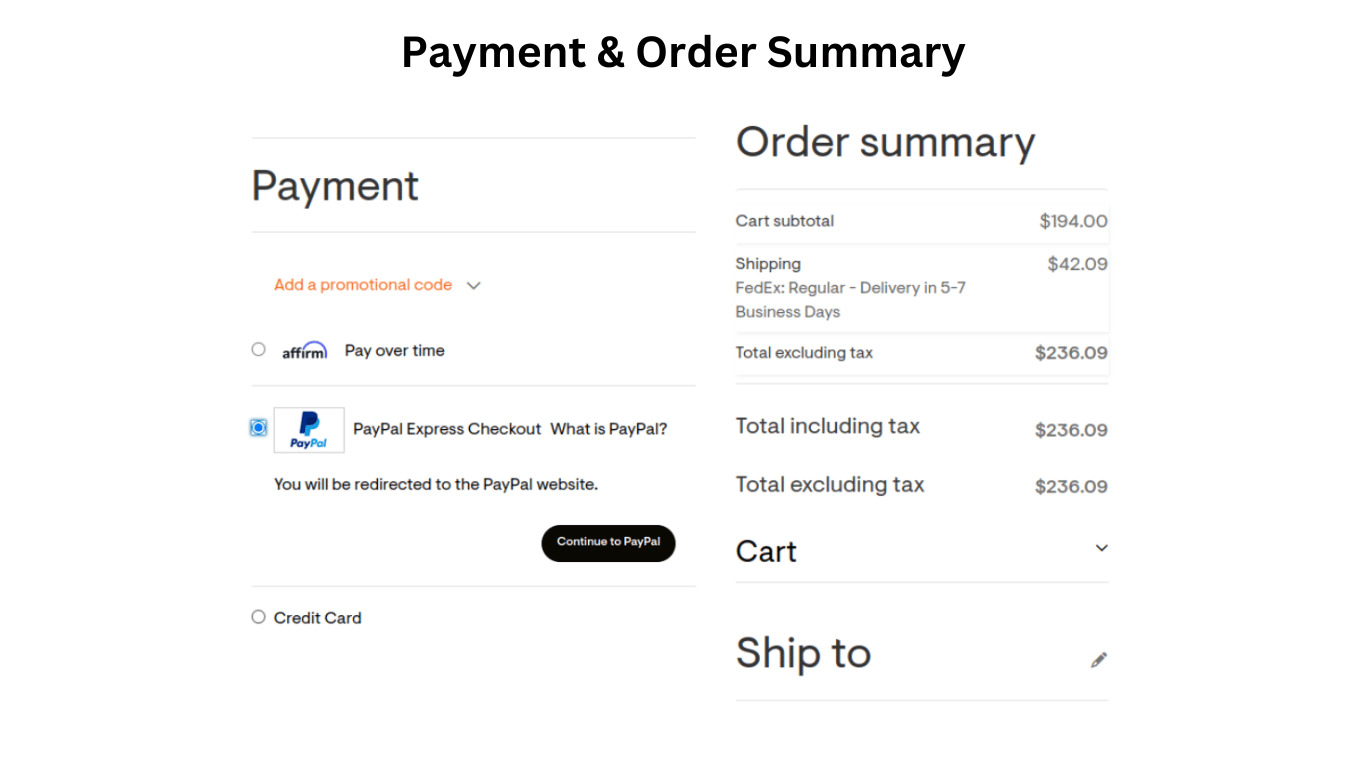Click the Affirm logo
This screenshot has height=768, width=1366.
(304, 351)
